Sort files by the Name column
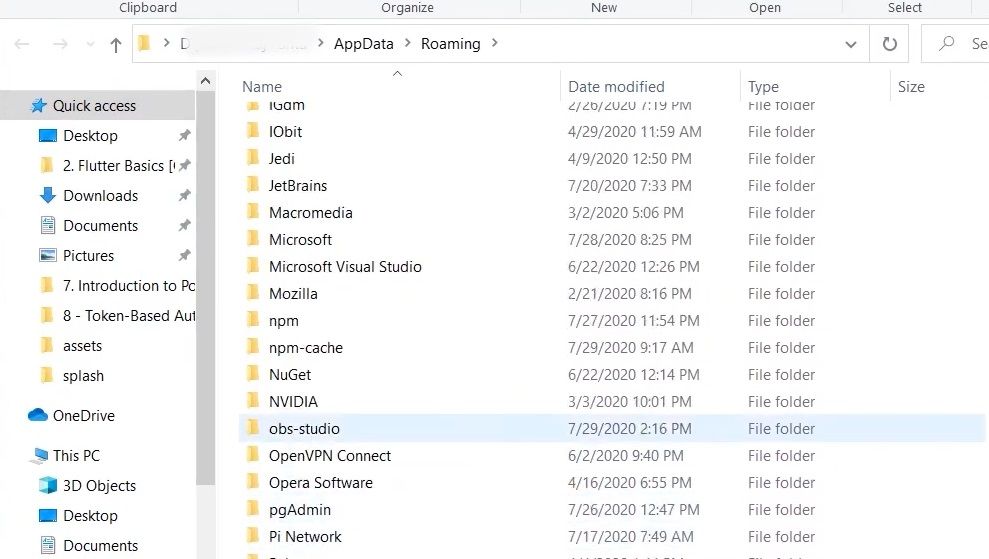 pos(262,86)
